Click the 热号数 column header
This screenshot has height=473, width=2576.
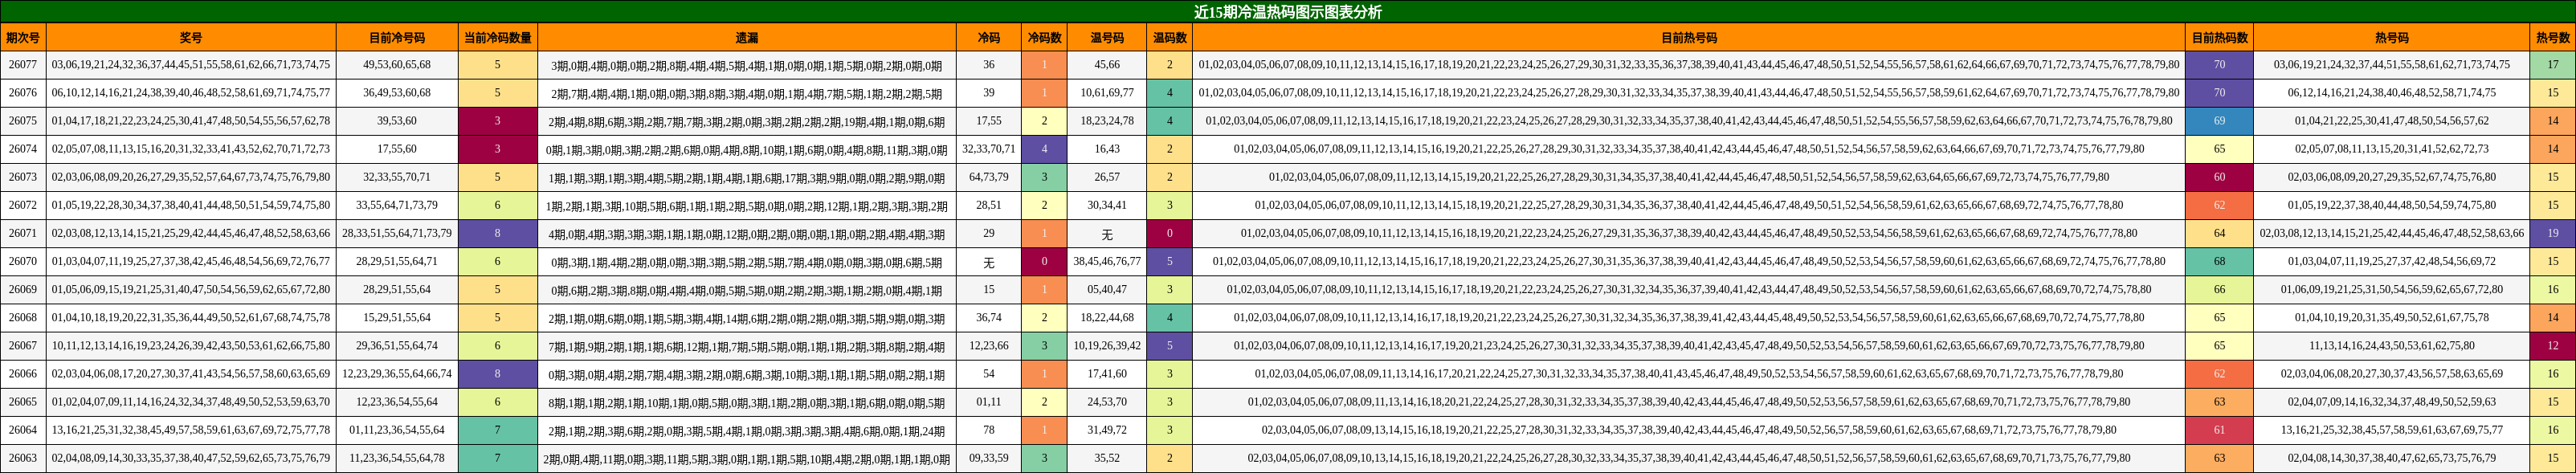point(2553,38)
